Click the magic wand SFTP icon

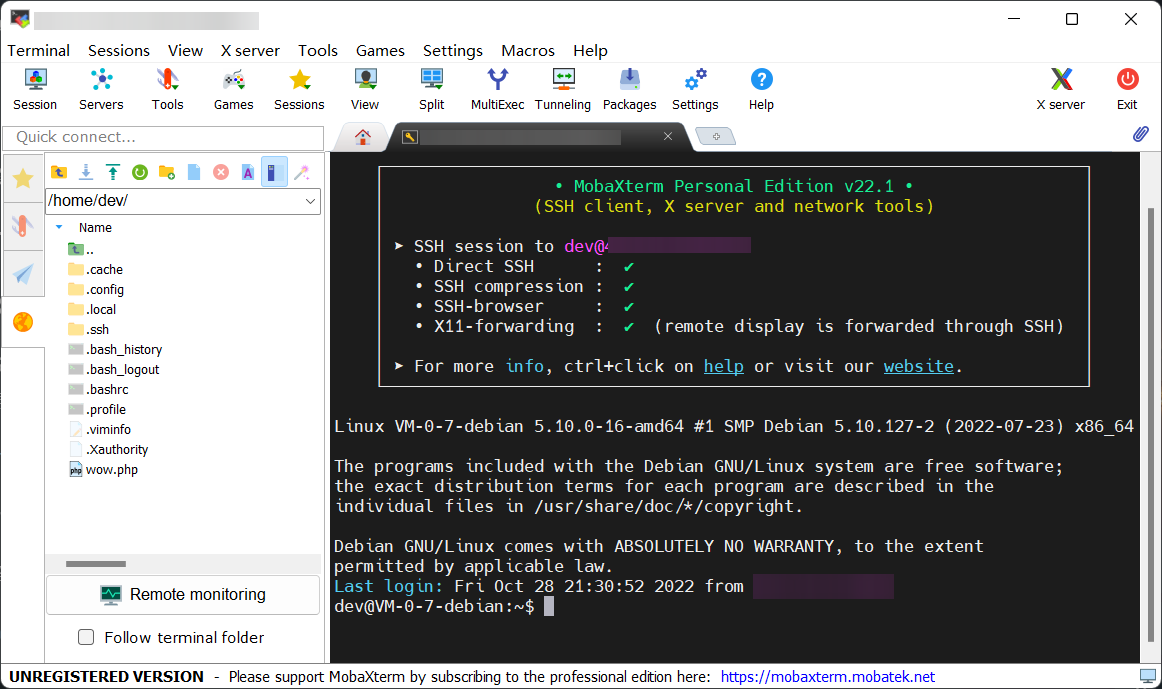click(302, 173)
